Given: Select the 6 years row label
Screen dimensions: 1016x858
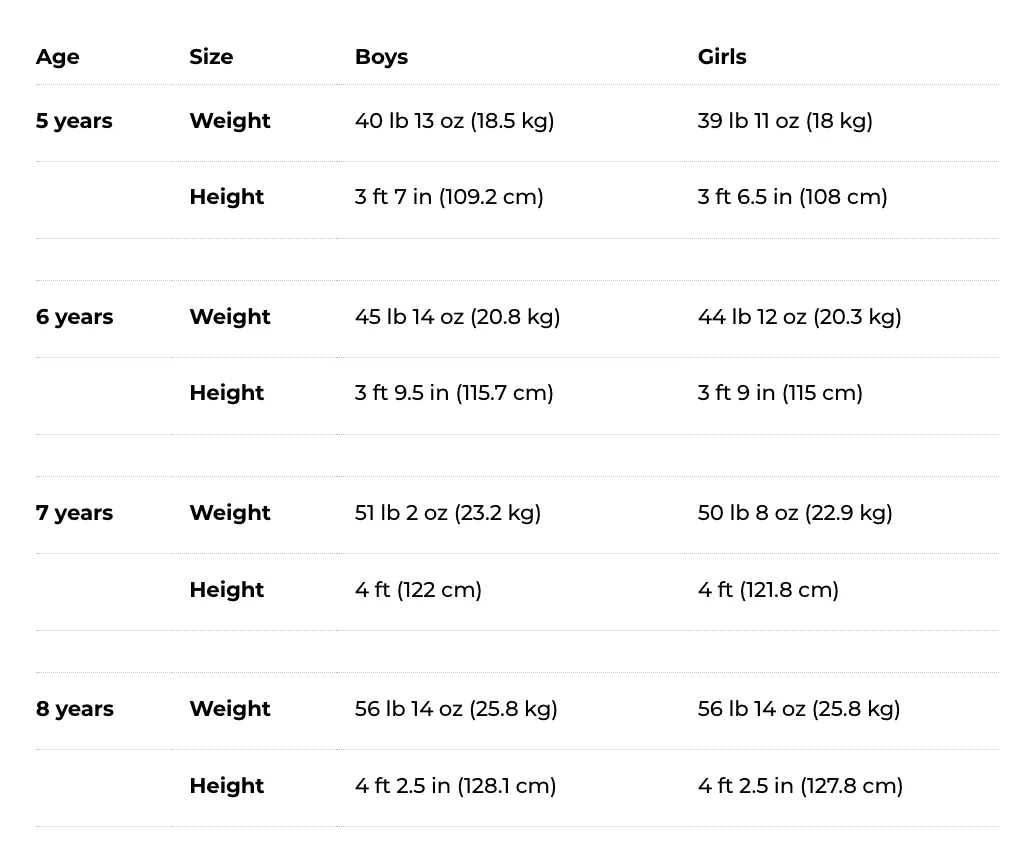Looking at the screenshot, I should (x=75, y=317).
